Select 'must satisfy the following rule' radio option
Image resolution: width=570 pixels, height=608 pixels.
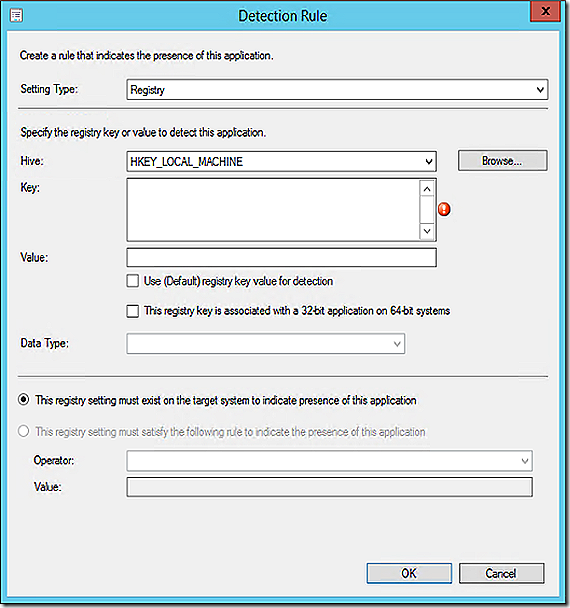tap(24, 431)
